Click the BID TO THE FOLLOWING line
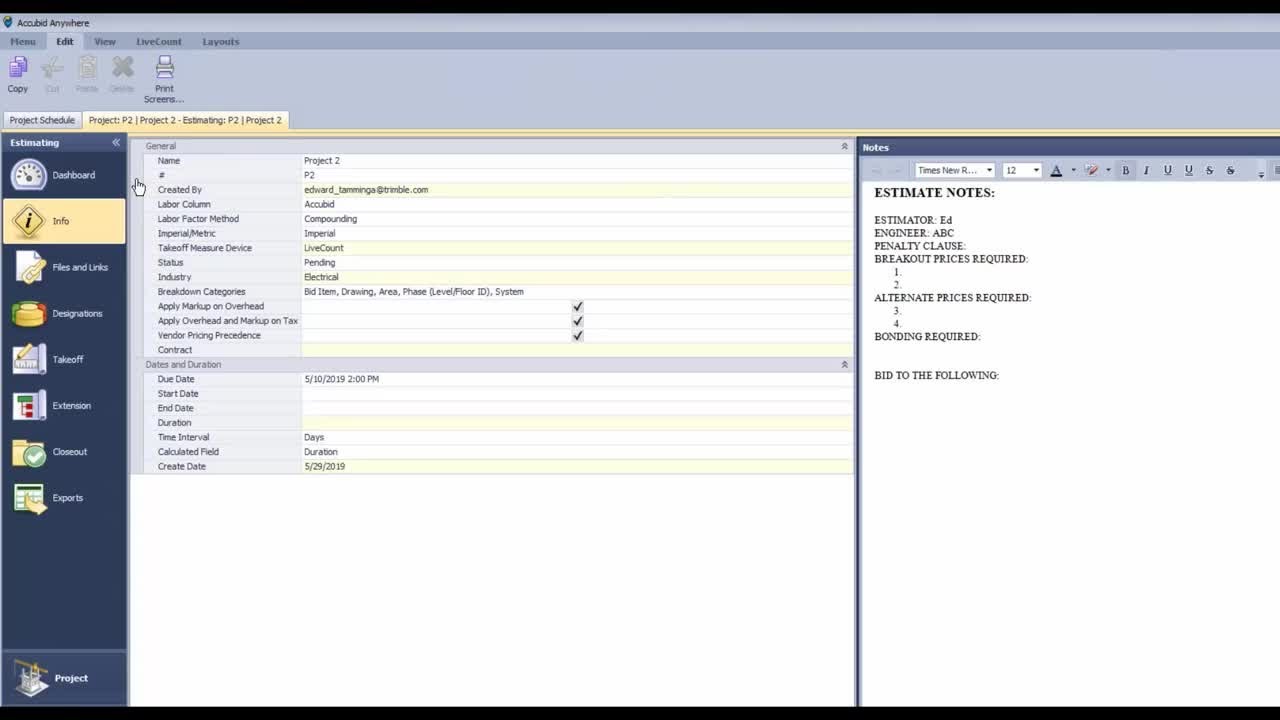 point(936,376)
